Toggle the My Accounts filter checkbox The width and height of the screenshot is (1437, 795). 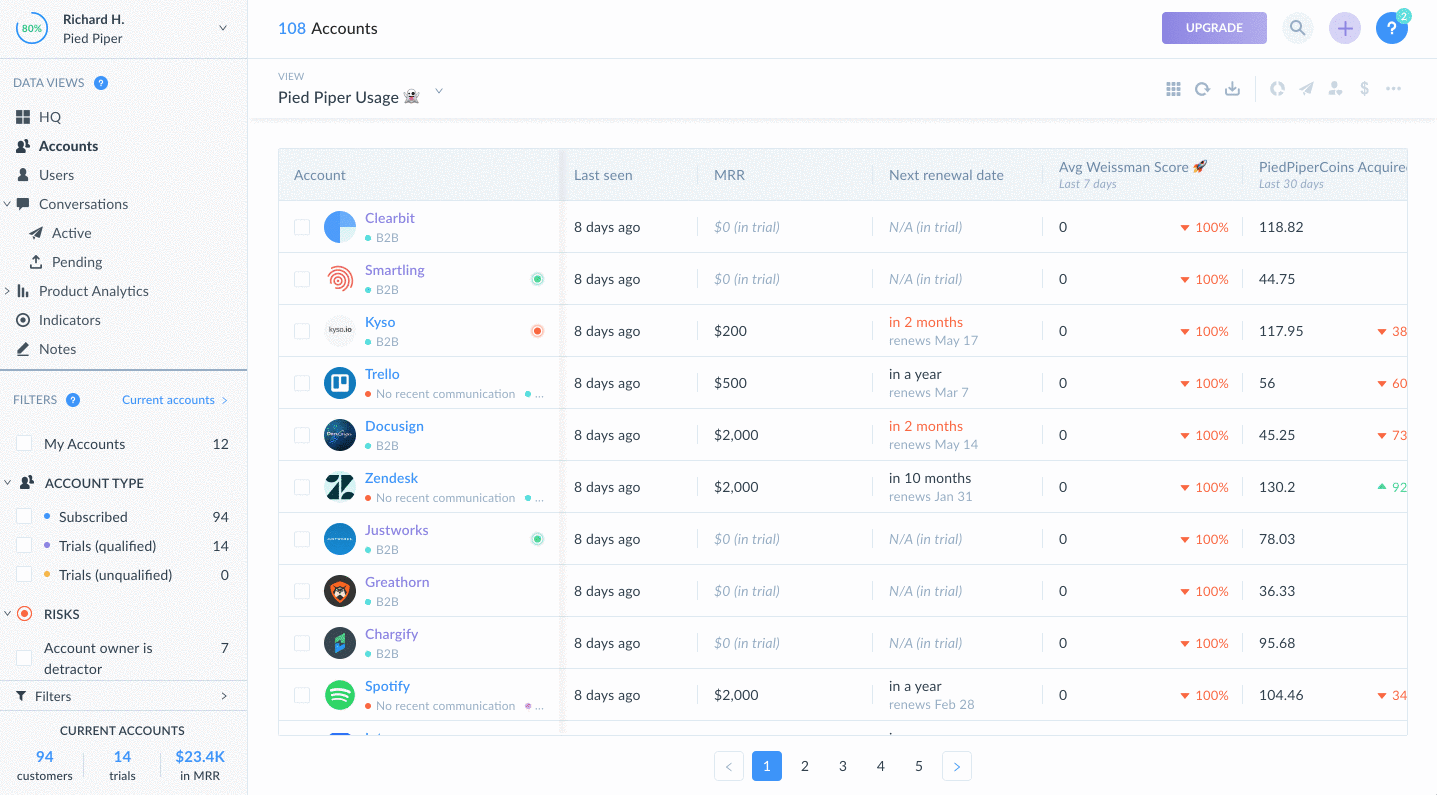coord(24,444)
